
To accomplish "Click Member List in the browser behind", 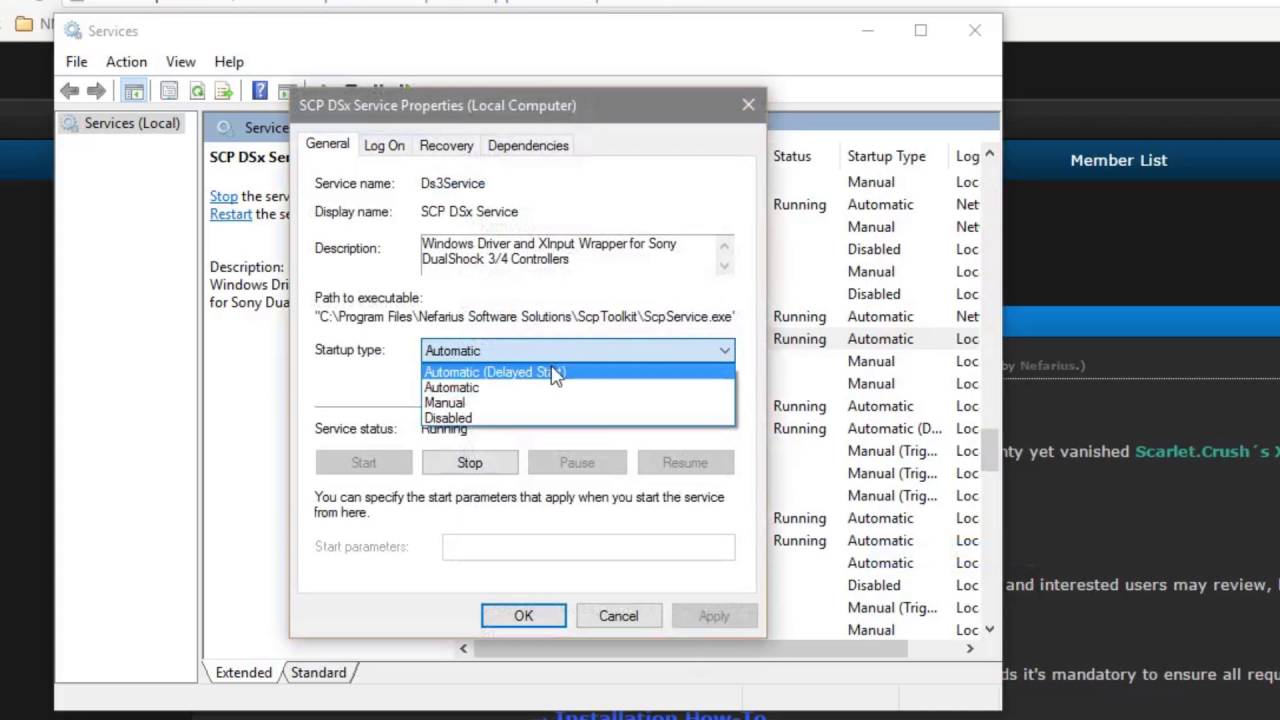I will (x=1118, y=160).
